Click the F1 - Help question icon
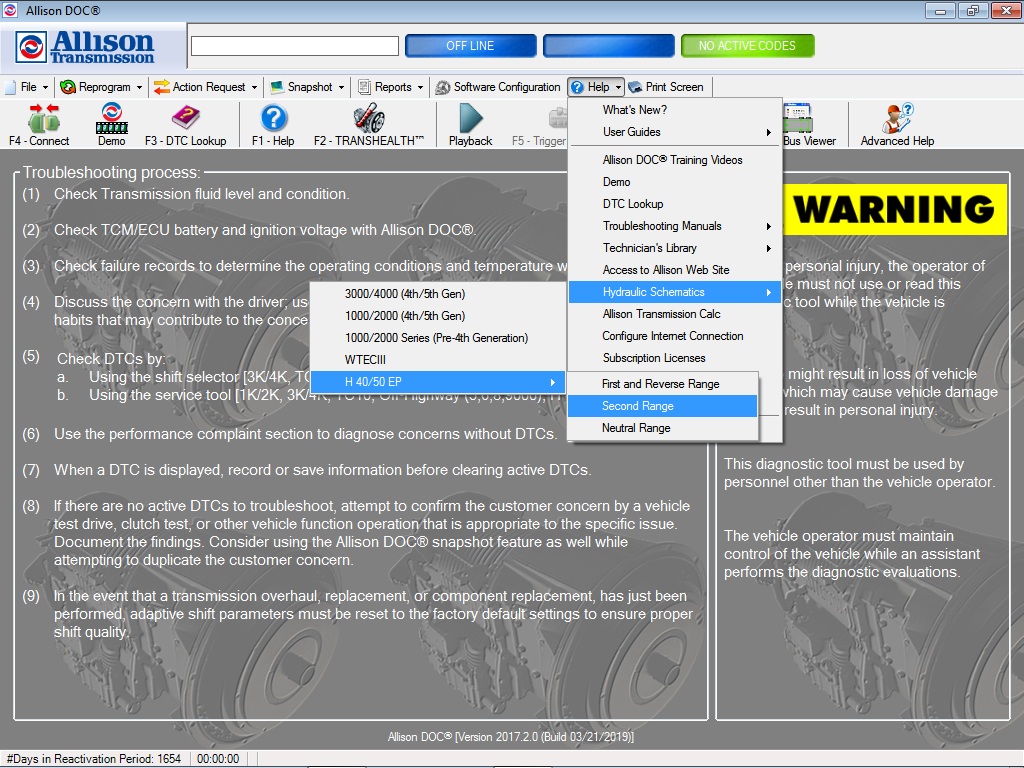This screenshot has width=1024, height=768. [x=274, y=118]
